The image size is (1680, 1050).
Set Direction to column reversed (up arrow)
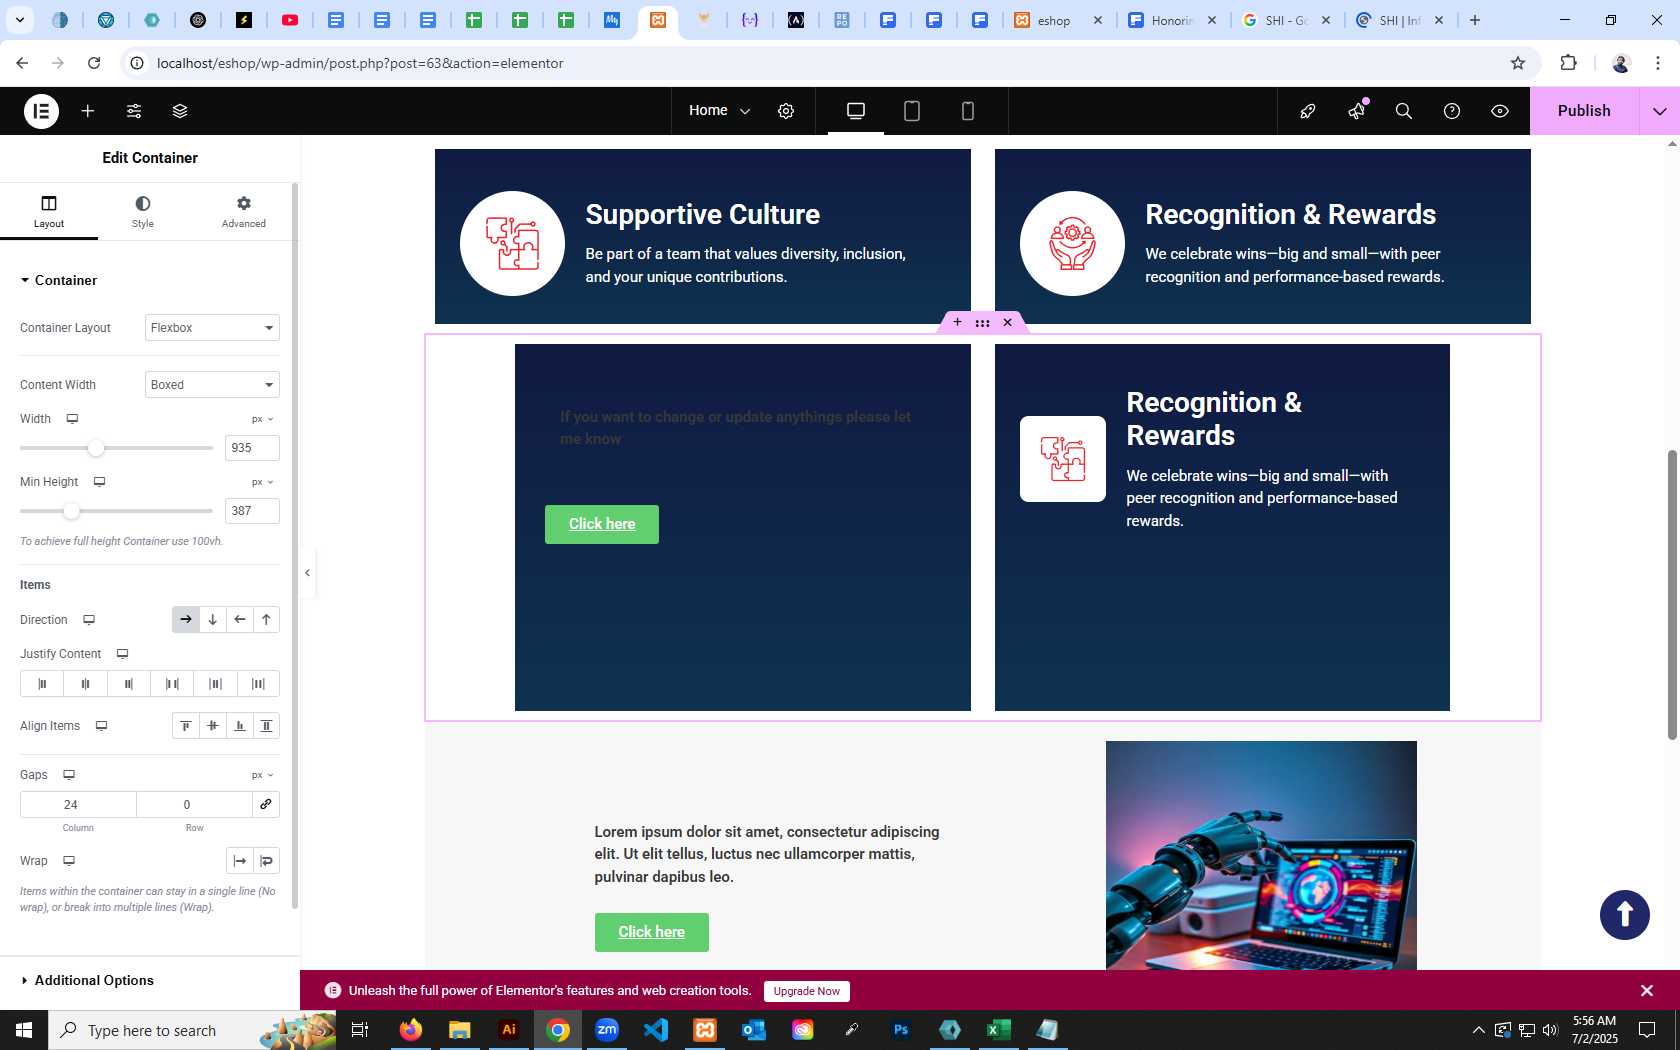[x=267, y=620]
